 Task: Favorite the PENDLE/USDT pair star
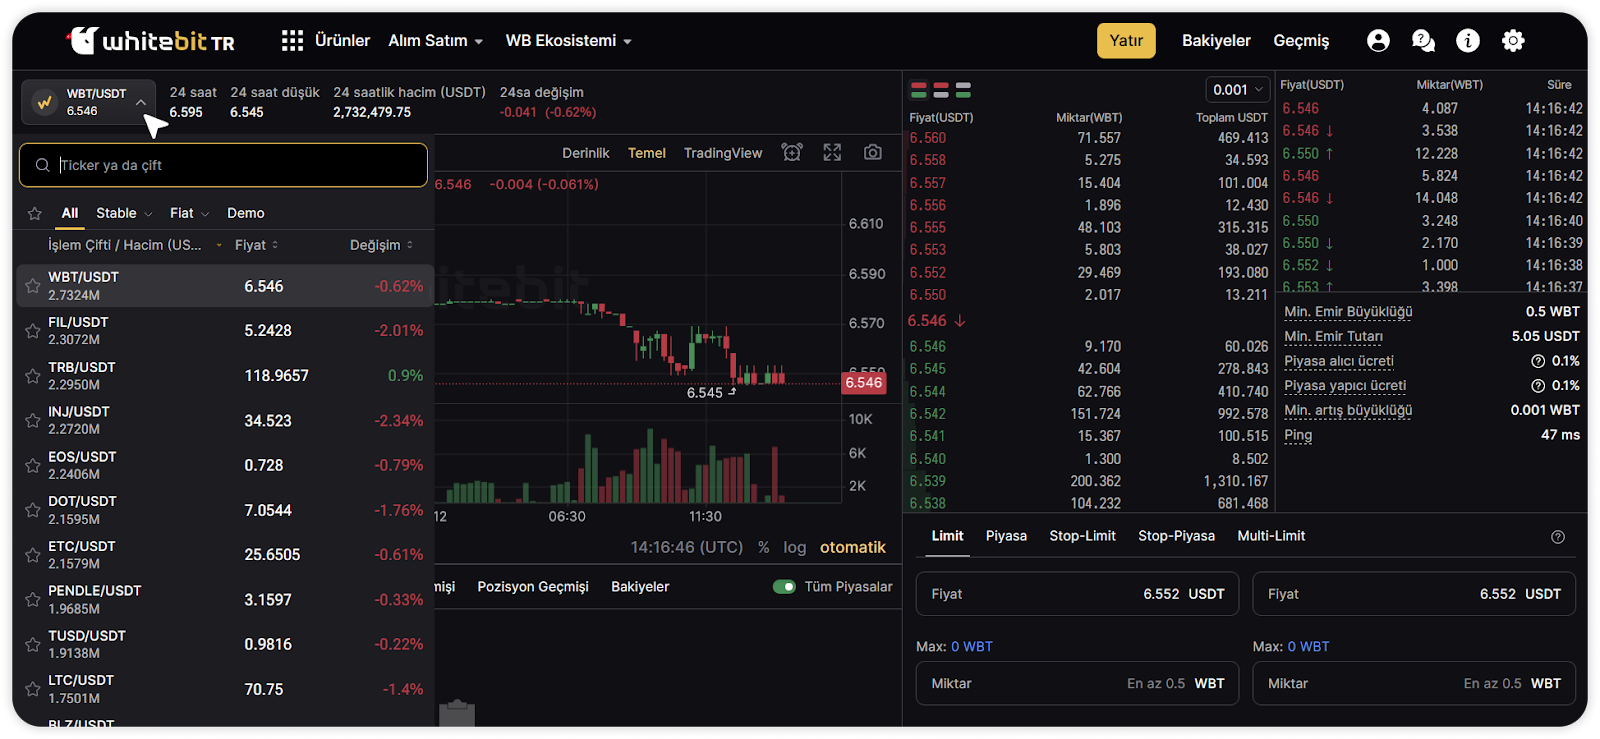pos(32,600)
